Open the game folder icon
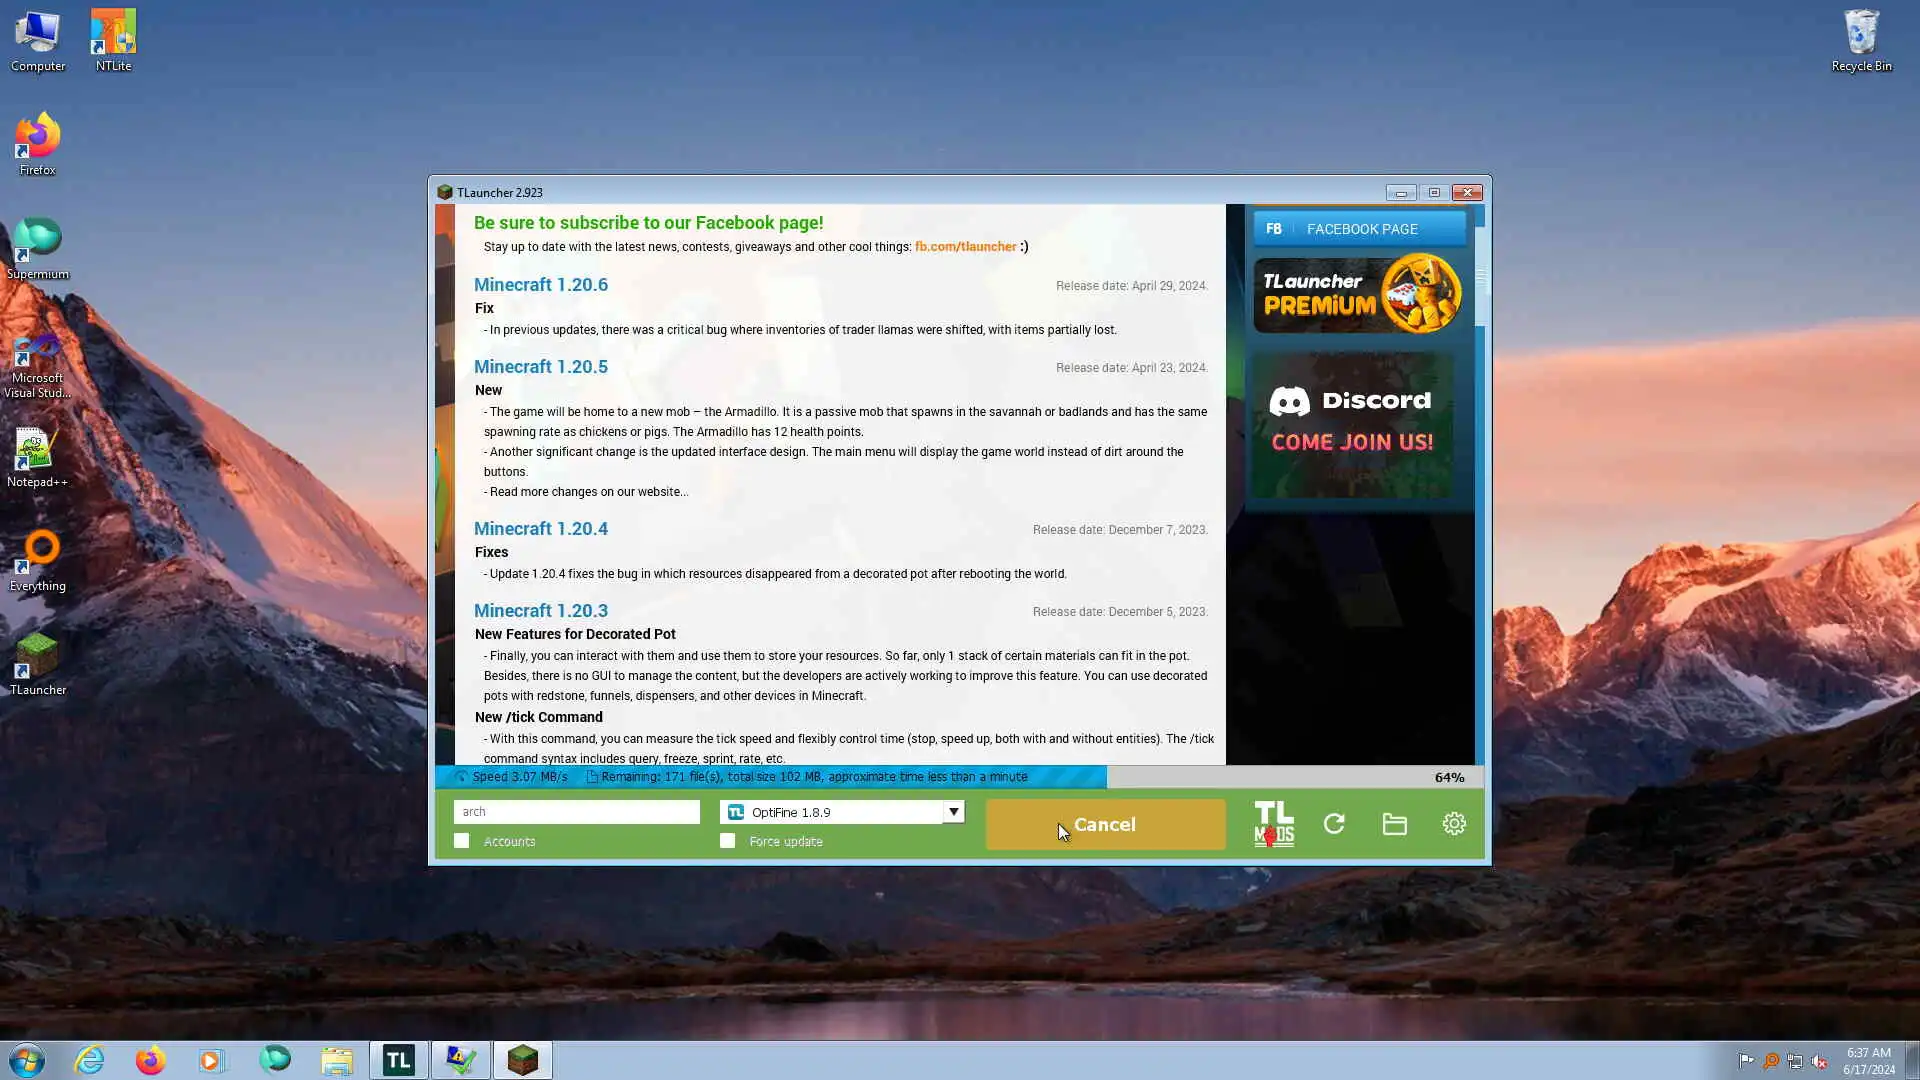Image resolution: width=1920 pixels, height=1080 pixels. (x=1394, y=824)
